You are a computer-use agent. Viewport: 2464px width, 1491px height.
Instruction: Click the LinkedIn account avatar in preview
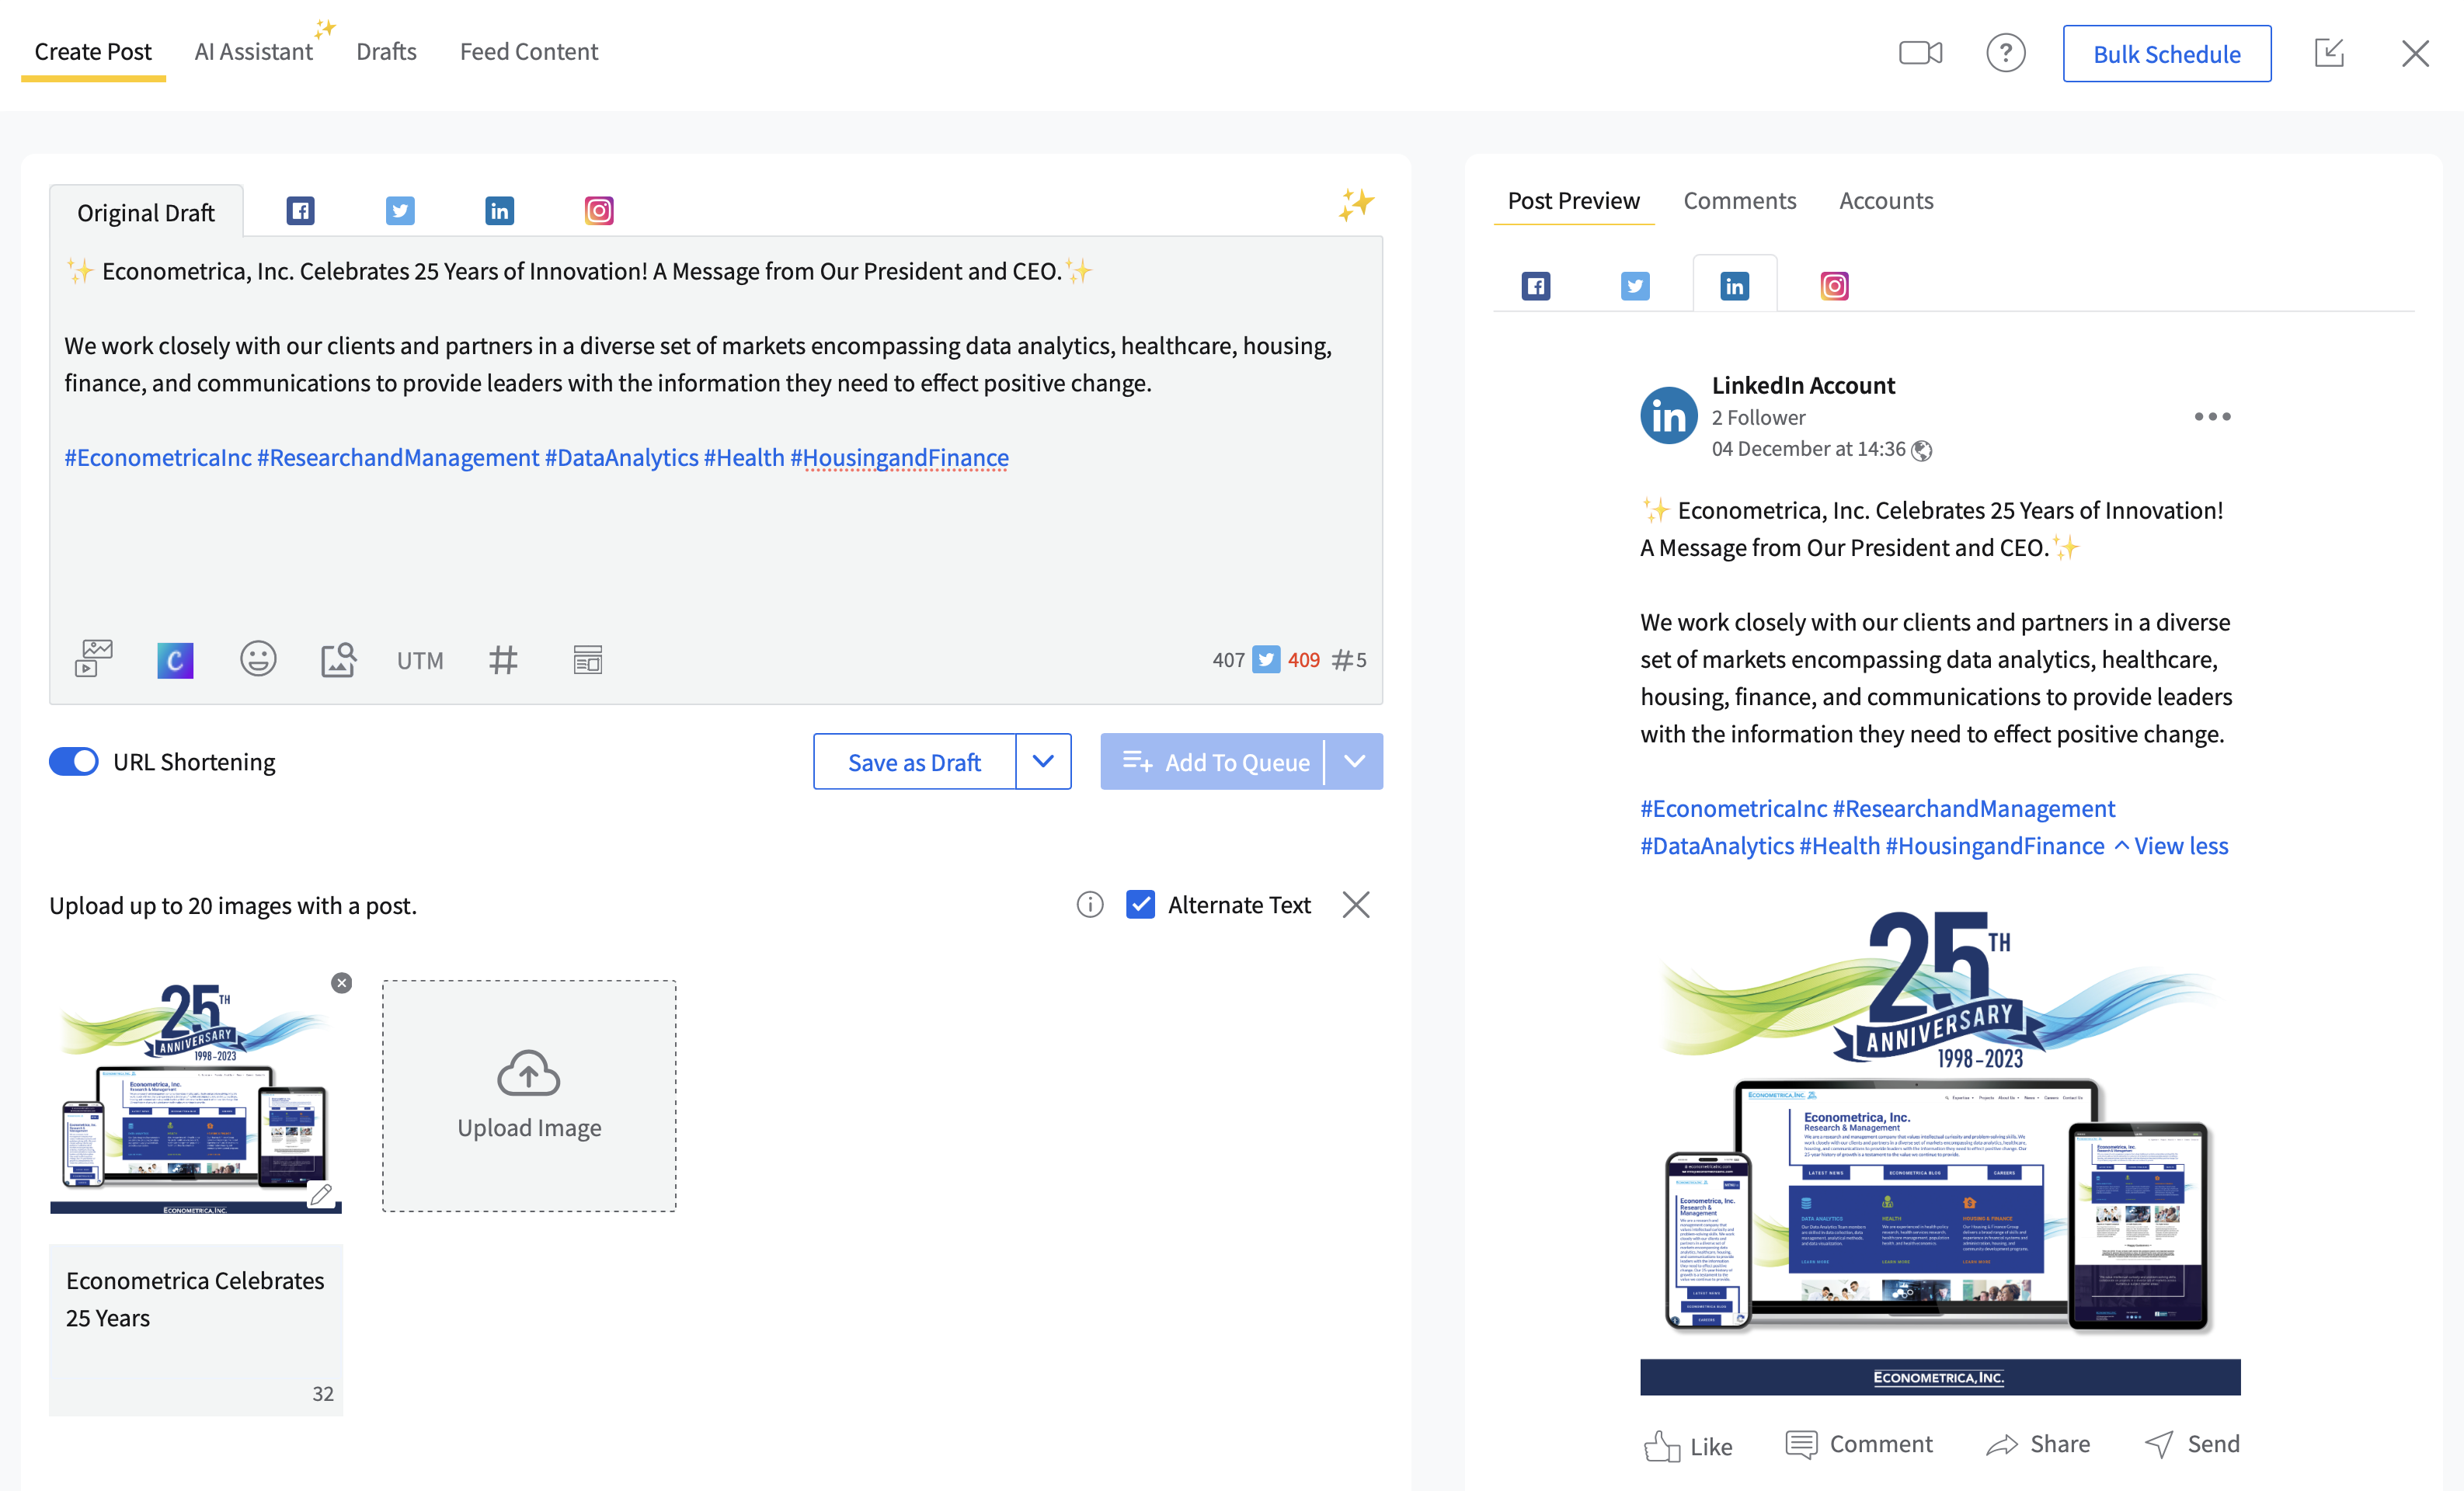click(x=1669, y=416)
